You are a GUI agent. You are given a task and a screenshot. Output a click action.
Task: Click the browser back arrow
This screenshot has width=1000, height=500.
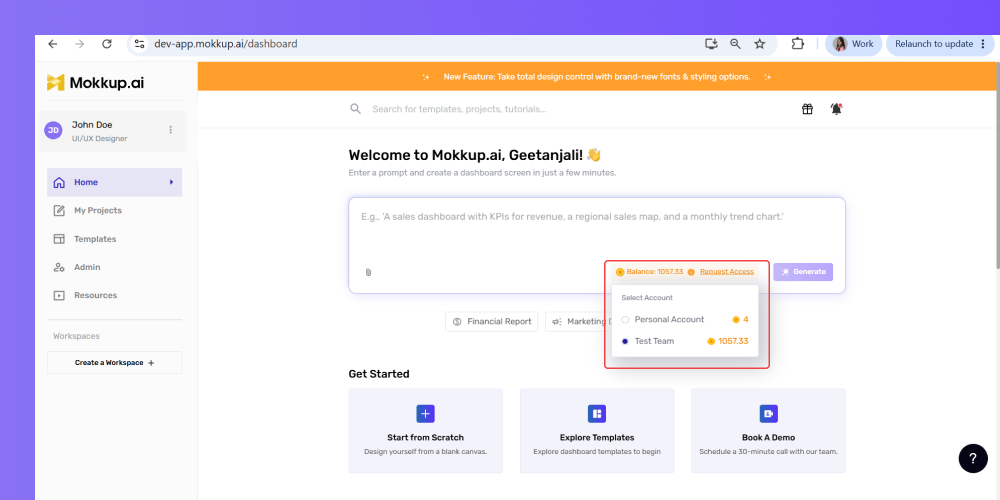click(x=52, y=44)
